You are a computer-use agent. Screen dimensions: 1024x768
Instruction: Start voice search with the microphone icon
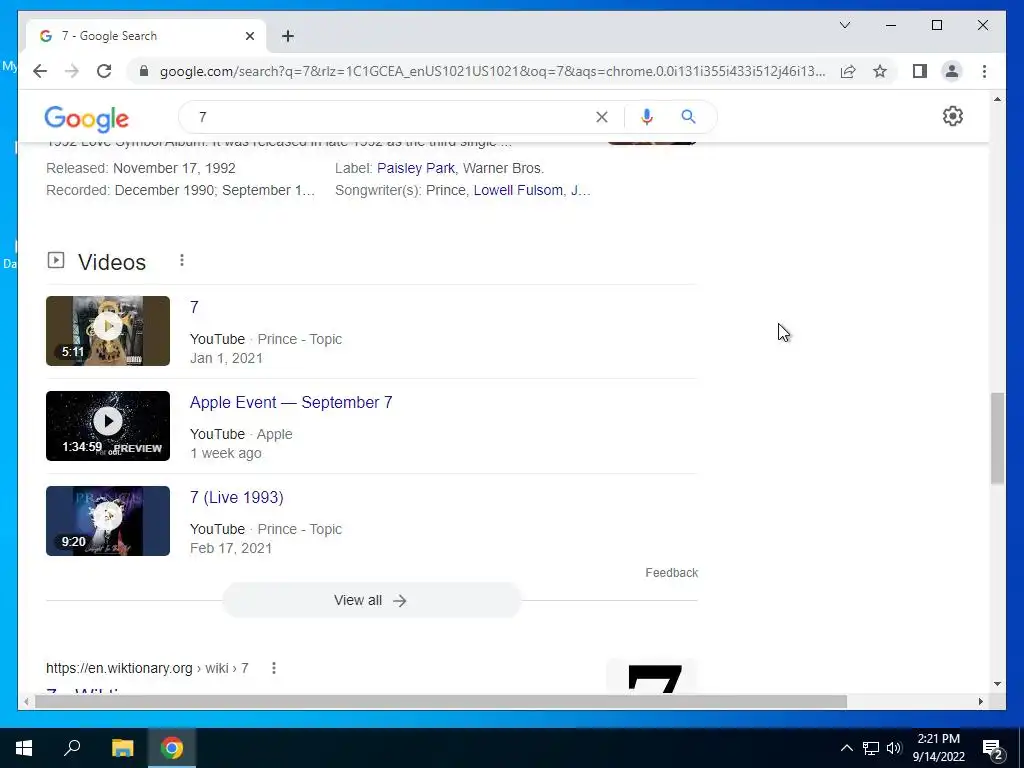[647, 117]
